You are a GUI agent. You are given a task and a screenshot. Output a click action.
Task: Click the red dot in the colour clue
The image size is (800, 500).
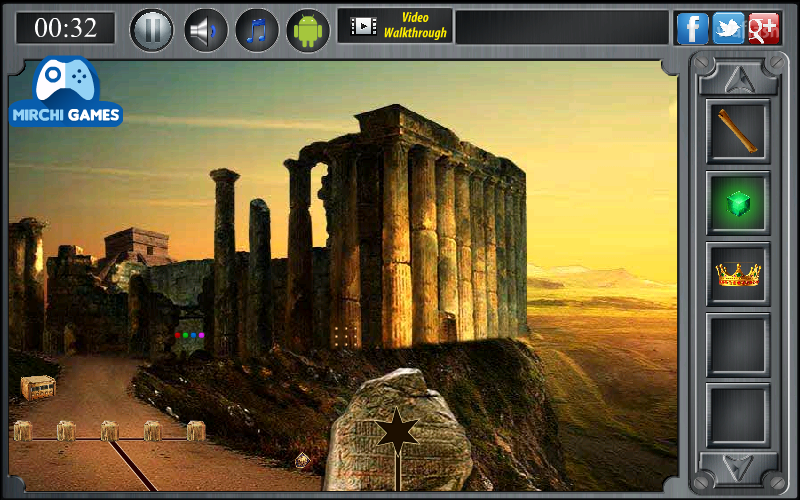[x=178, y=335]
